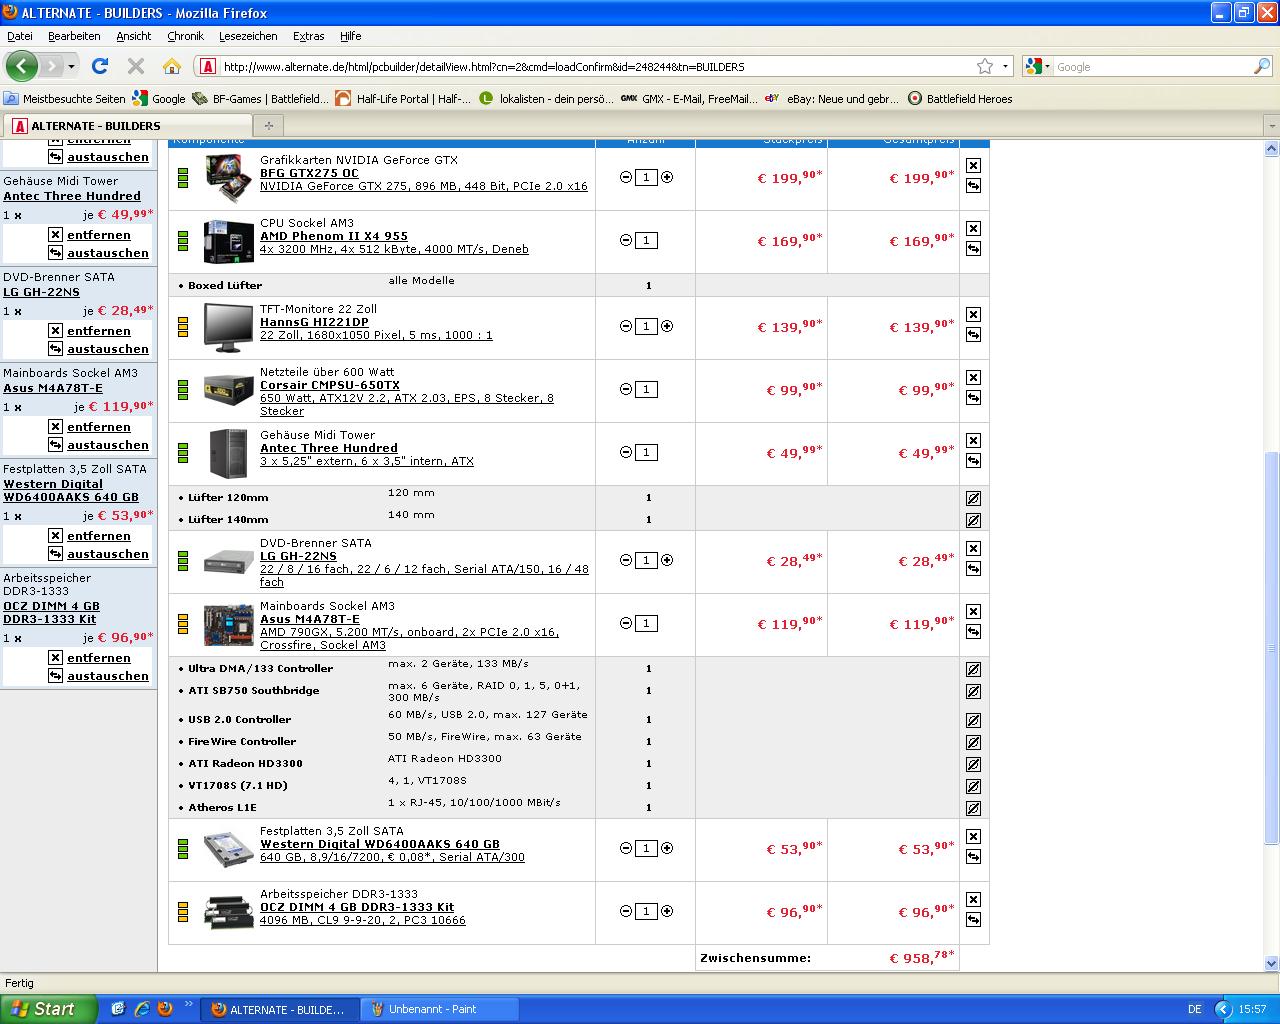The width and height of the screenshot is (1280, 1024).
Task: Click the availability indicator for HannsG HI221DP
Action: coord(183,326)
